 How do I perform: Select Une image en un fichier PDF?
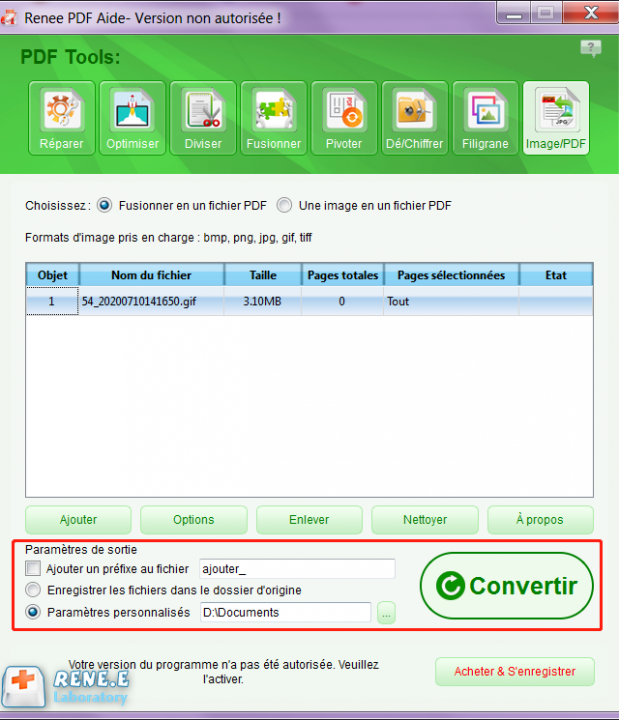coord(284,205)
